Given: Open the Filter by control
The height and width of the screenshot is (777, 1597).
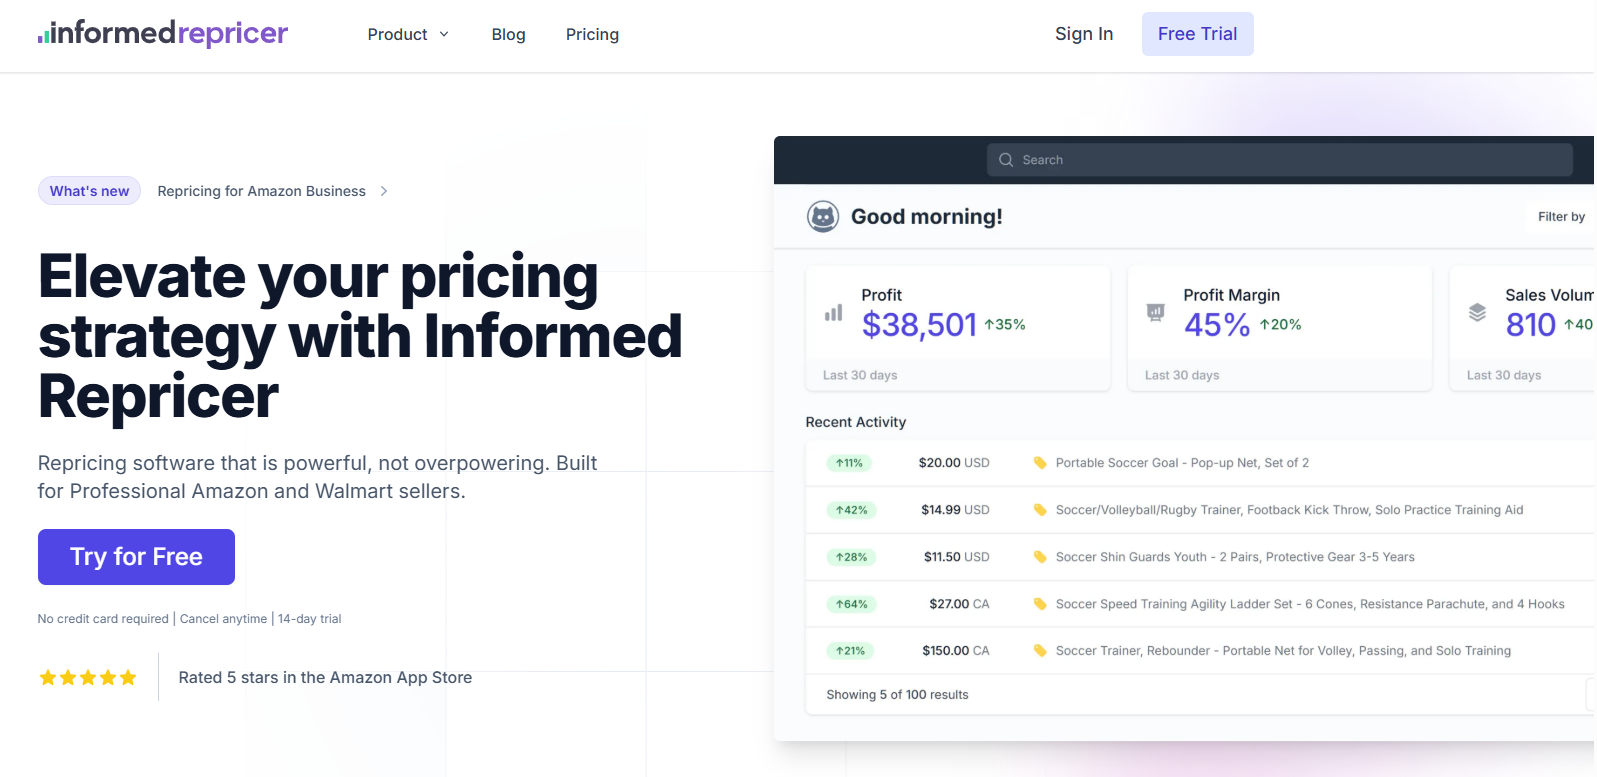Looking at the screenshot, I should 1561,216.
